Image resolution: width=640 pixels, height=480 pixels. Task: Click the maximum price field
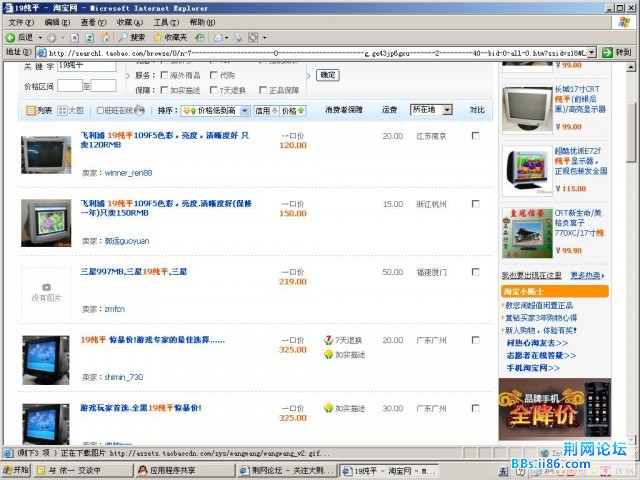pos(103,86)
